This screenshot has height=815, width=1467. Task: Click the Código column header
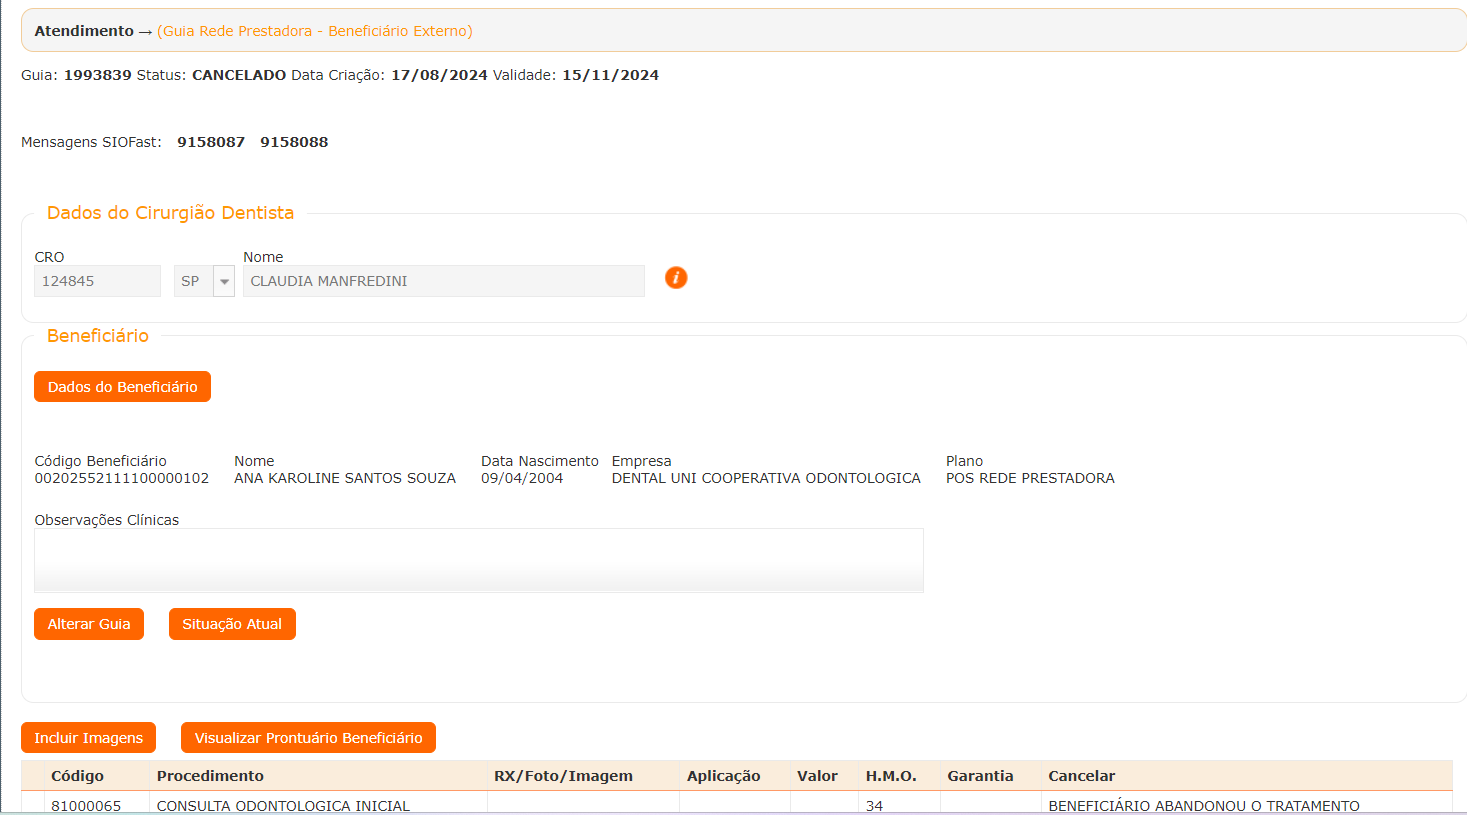tap(77, 776)
